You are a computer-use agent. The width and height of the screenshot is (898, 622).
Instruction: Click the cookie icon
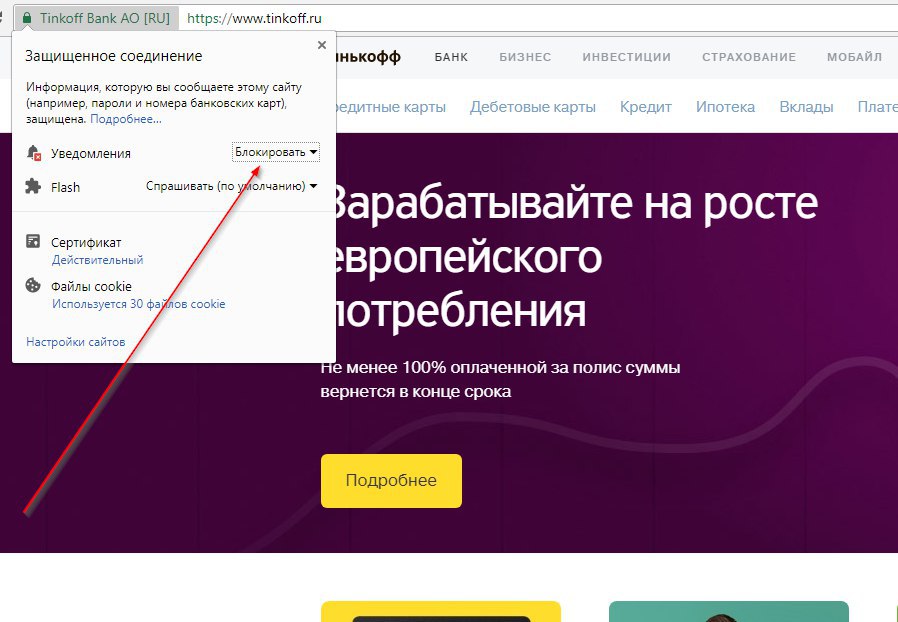pyautogui.click(x=33, y=285)
